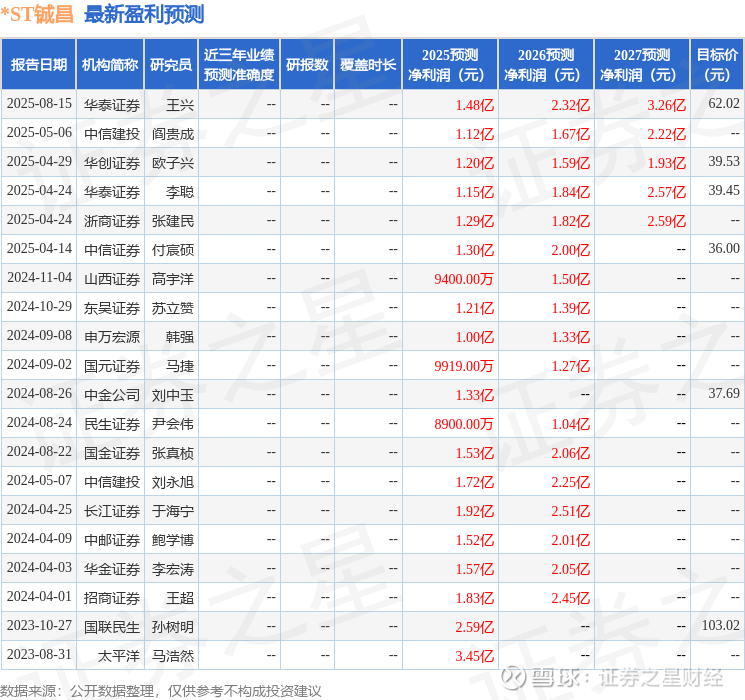Screen dimensions: 745x700
Task: Click 2.51亿 in 于海宁 row
Action: (570, 511)
